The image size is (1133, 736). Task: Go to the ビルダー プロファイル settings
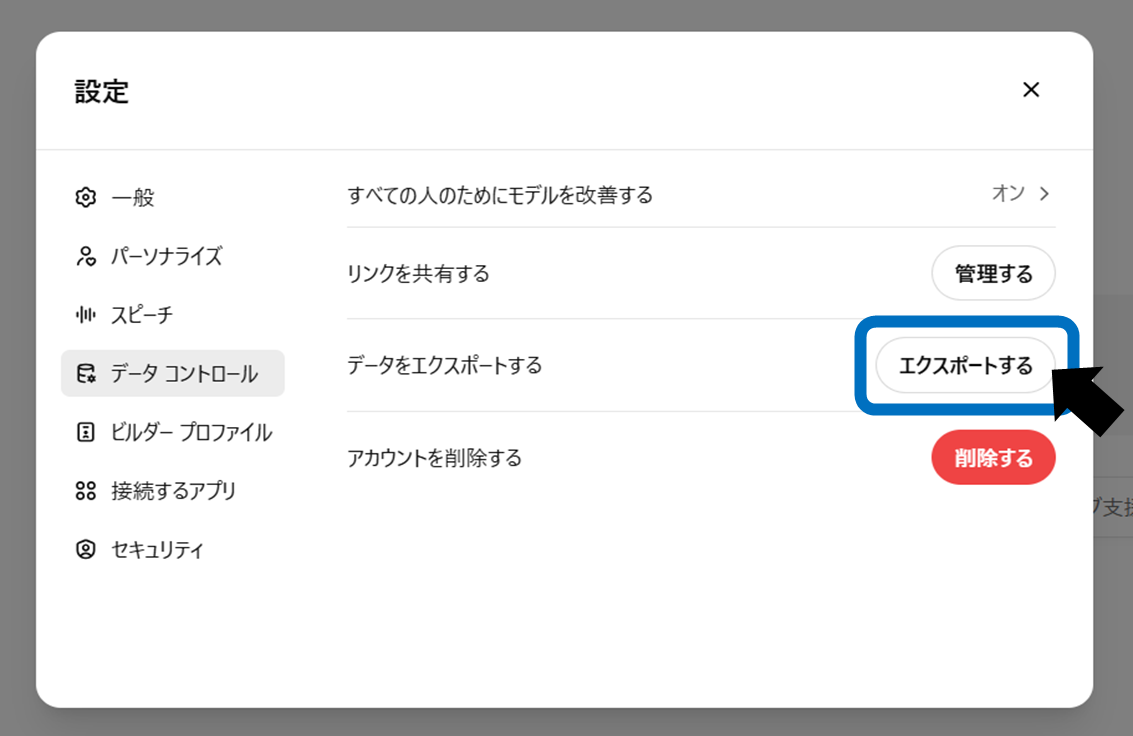(x=191, y=432)
